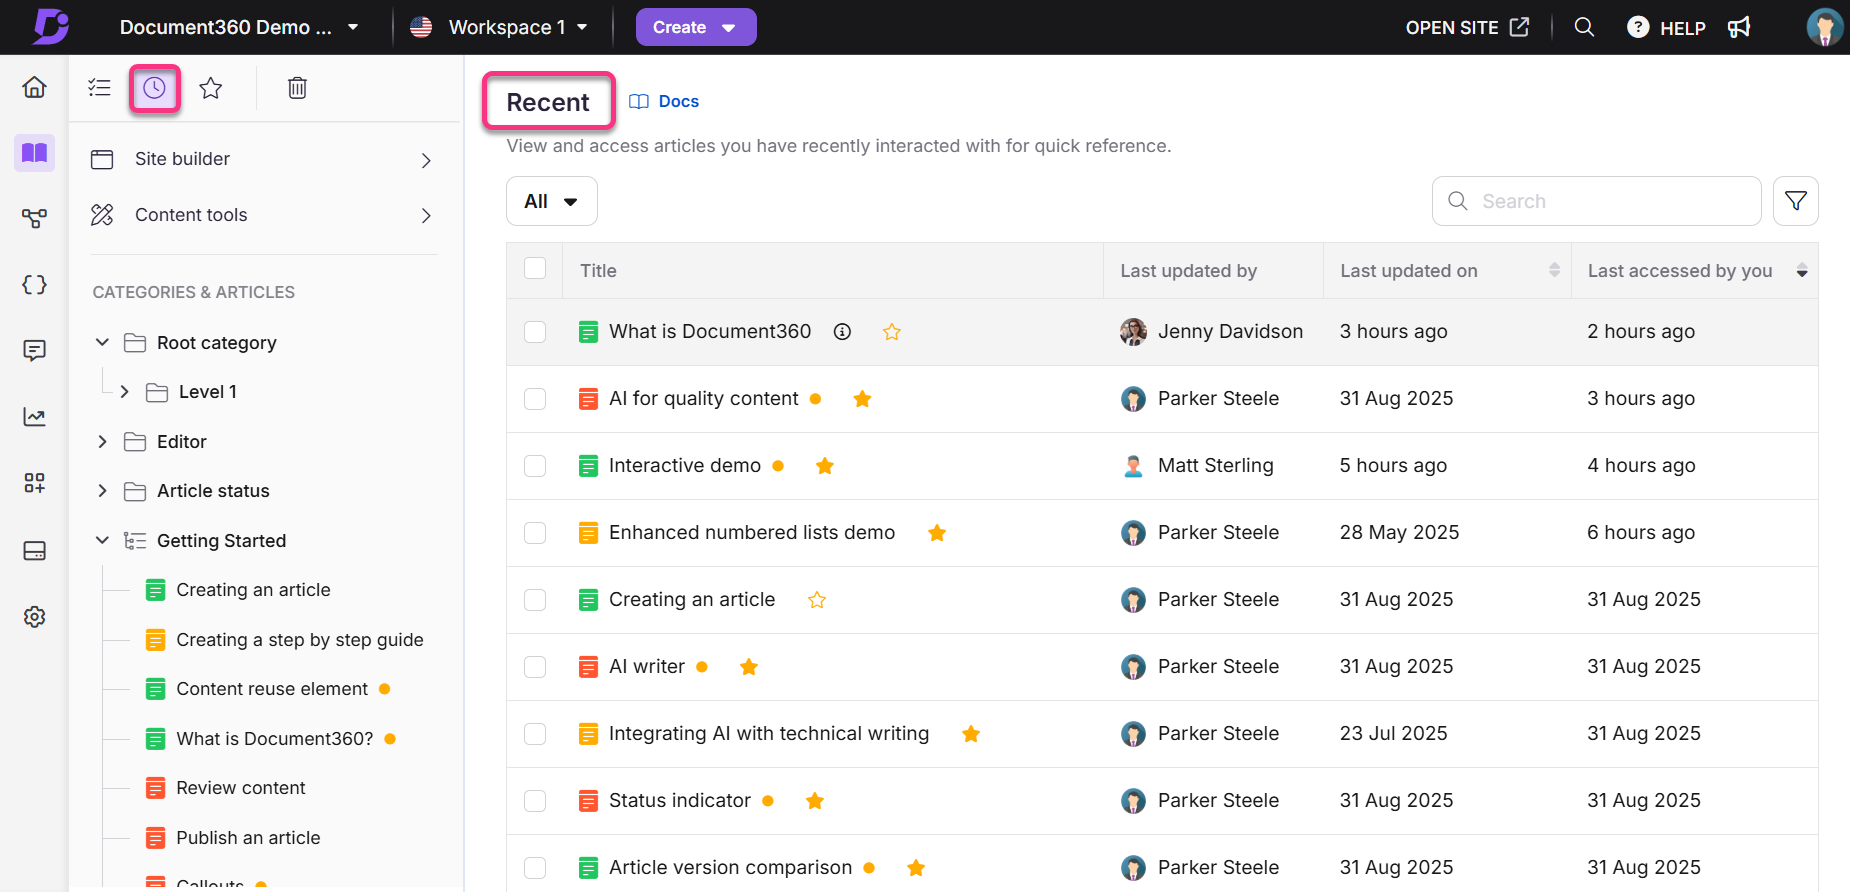This screenshot has height=892, width=1850.
Task: Star the Creating an article row
Action: (817, 600)
